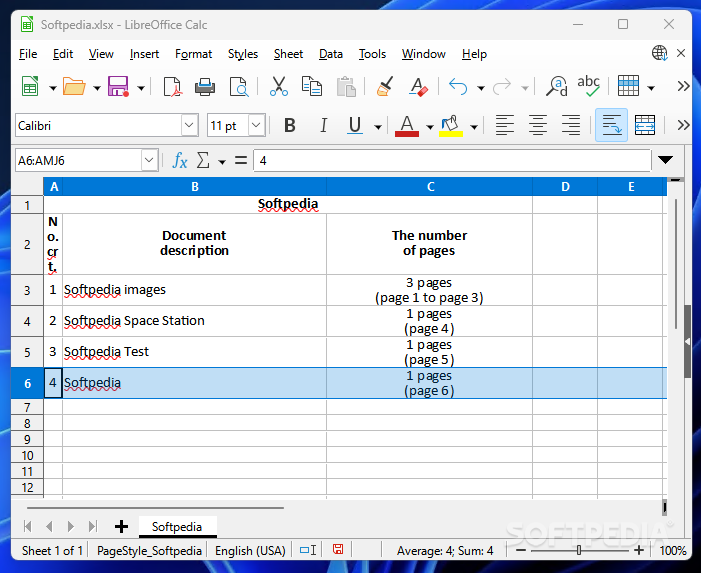
Task: Go to the first sheet
Action: 28,527
